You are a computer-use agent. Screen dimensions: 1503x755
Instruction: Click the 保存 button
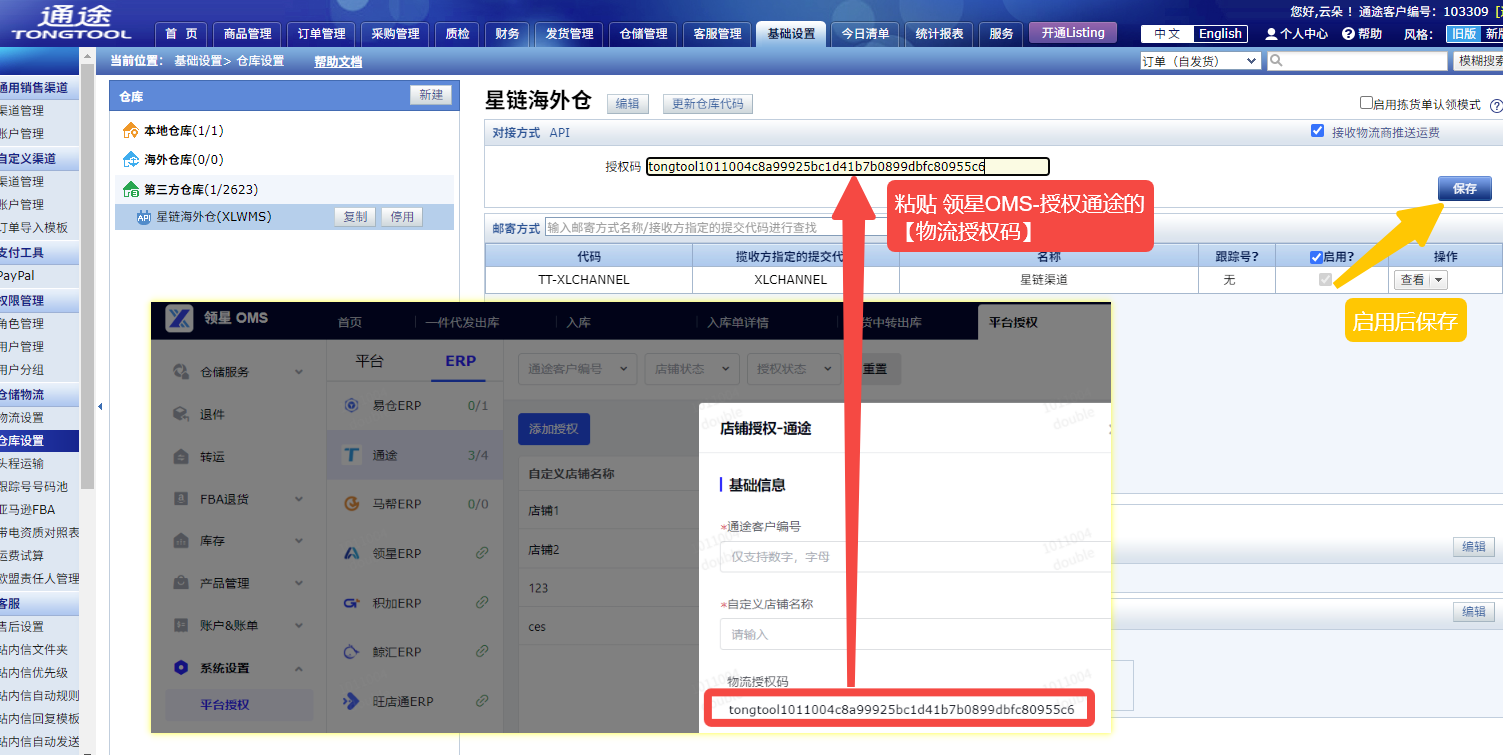click(x=1465, y=188)
